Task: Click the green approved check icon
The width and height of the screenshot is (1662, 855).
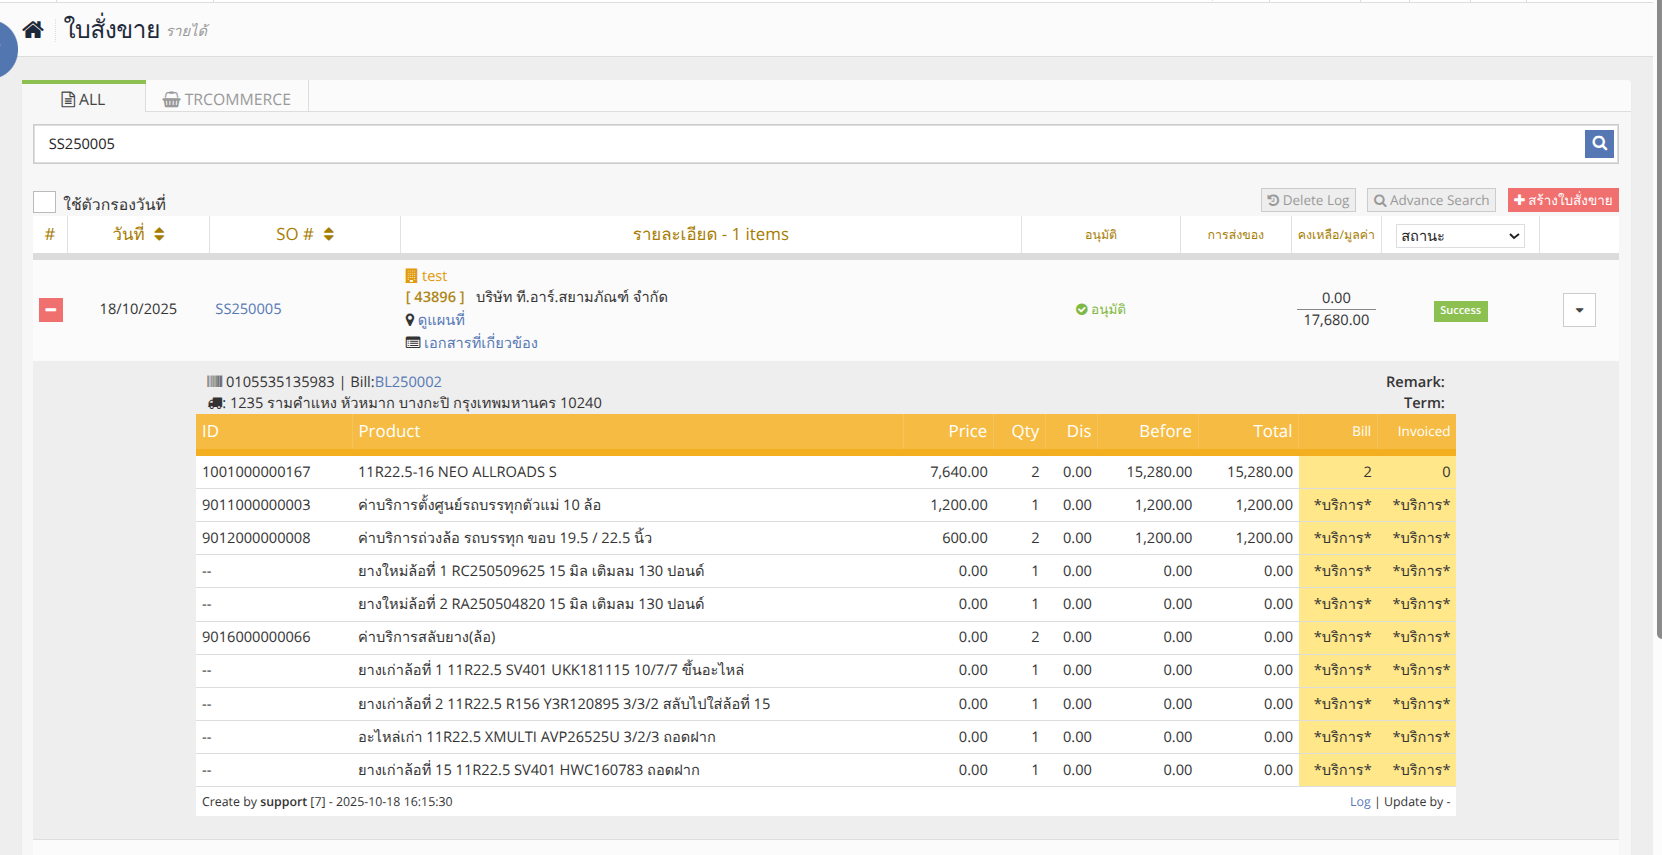Action: (x=1081, y=310)
